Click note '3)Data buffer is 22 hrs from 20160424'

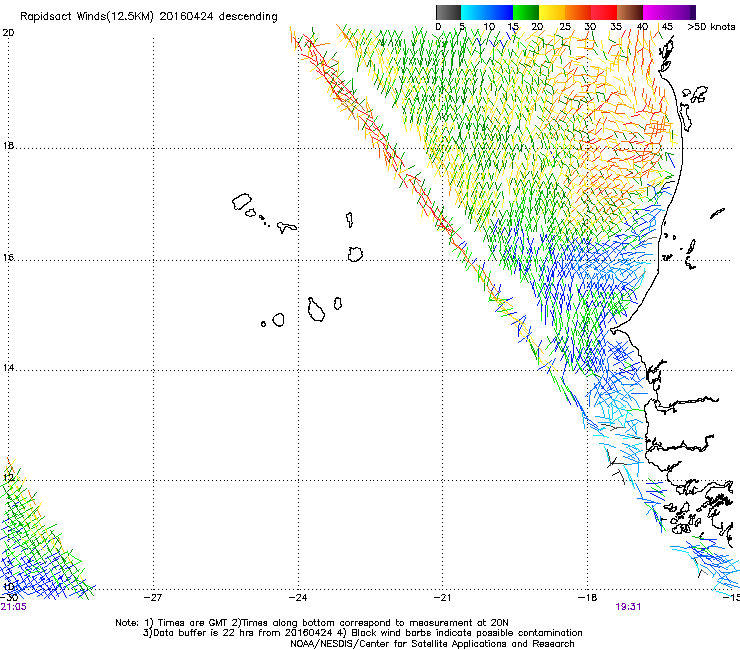click(x=237, y=633)
